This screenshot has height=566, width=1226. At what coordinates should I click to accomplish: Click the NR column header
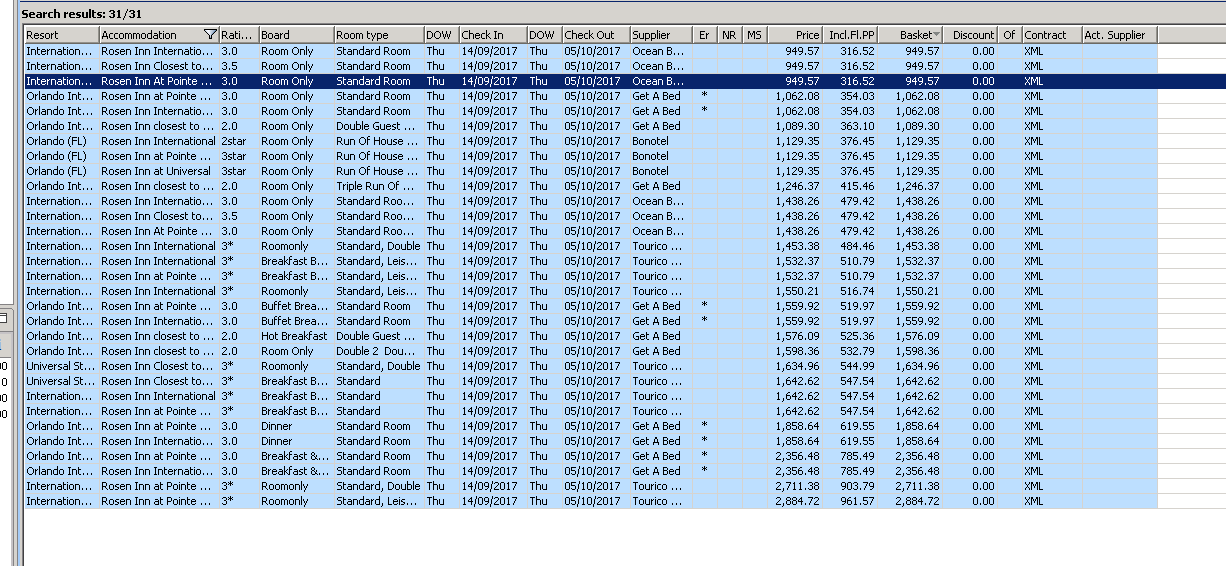click(729, 35)
